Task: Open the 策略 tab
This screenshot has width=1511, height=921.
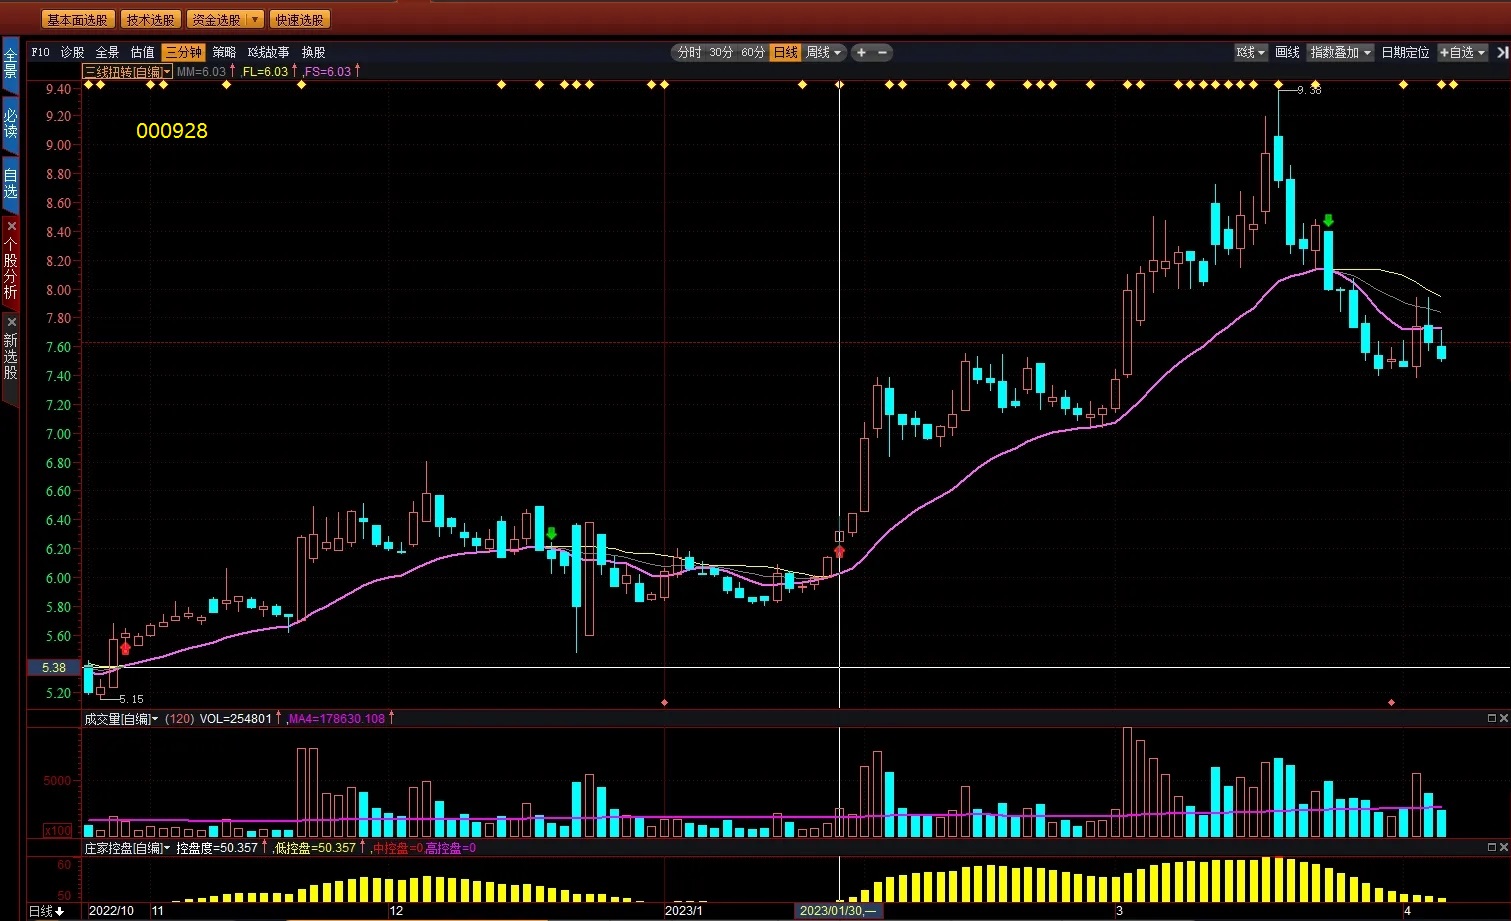Action: coord(224,52)
